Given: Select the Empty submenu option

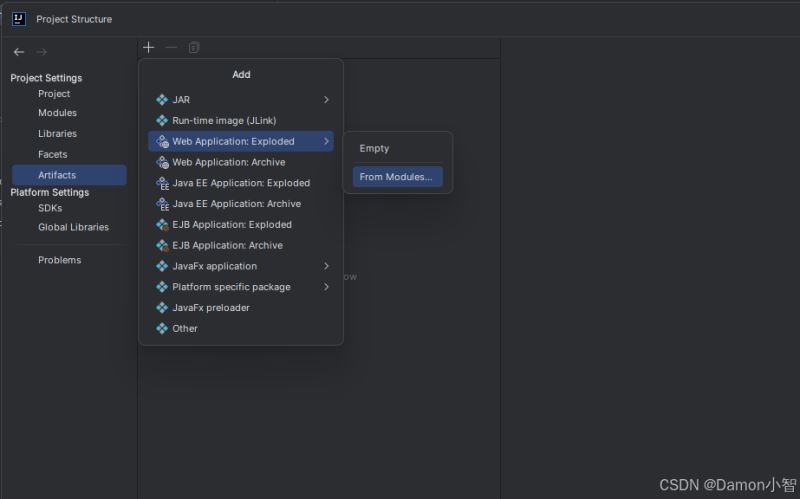Looking at the screenshot, I should 374,148.
